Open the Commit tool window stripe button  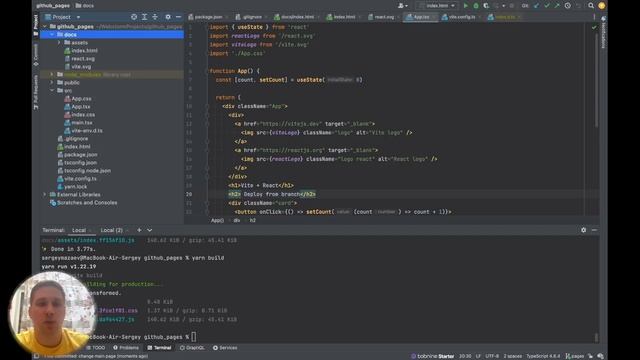pos(36,55)
